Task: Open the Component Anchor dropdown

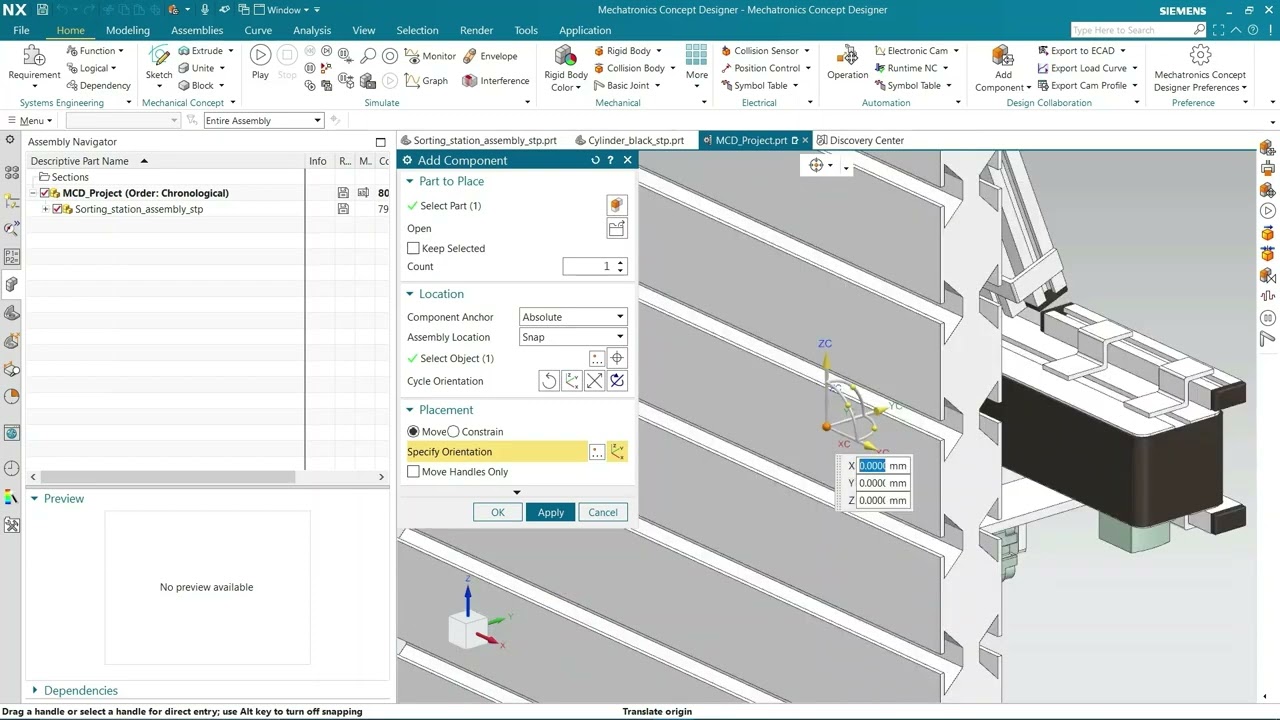Action: (x=573, y=317)
